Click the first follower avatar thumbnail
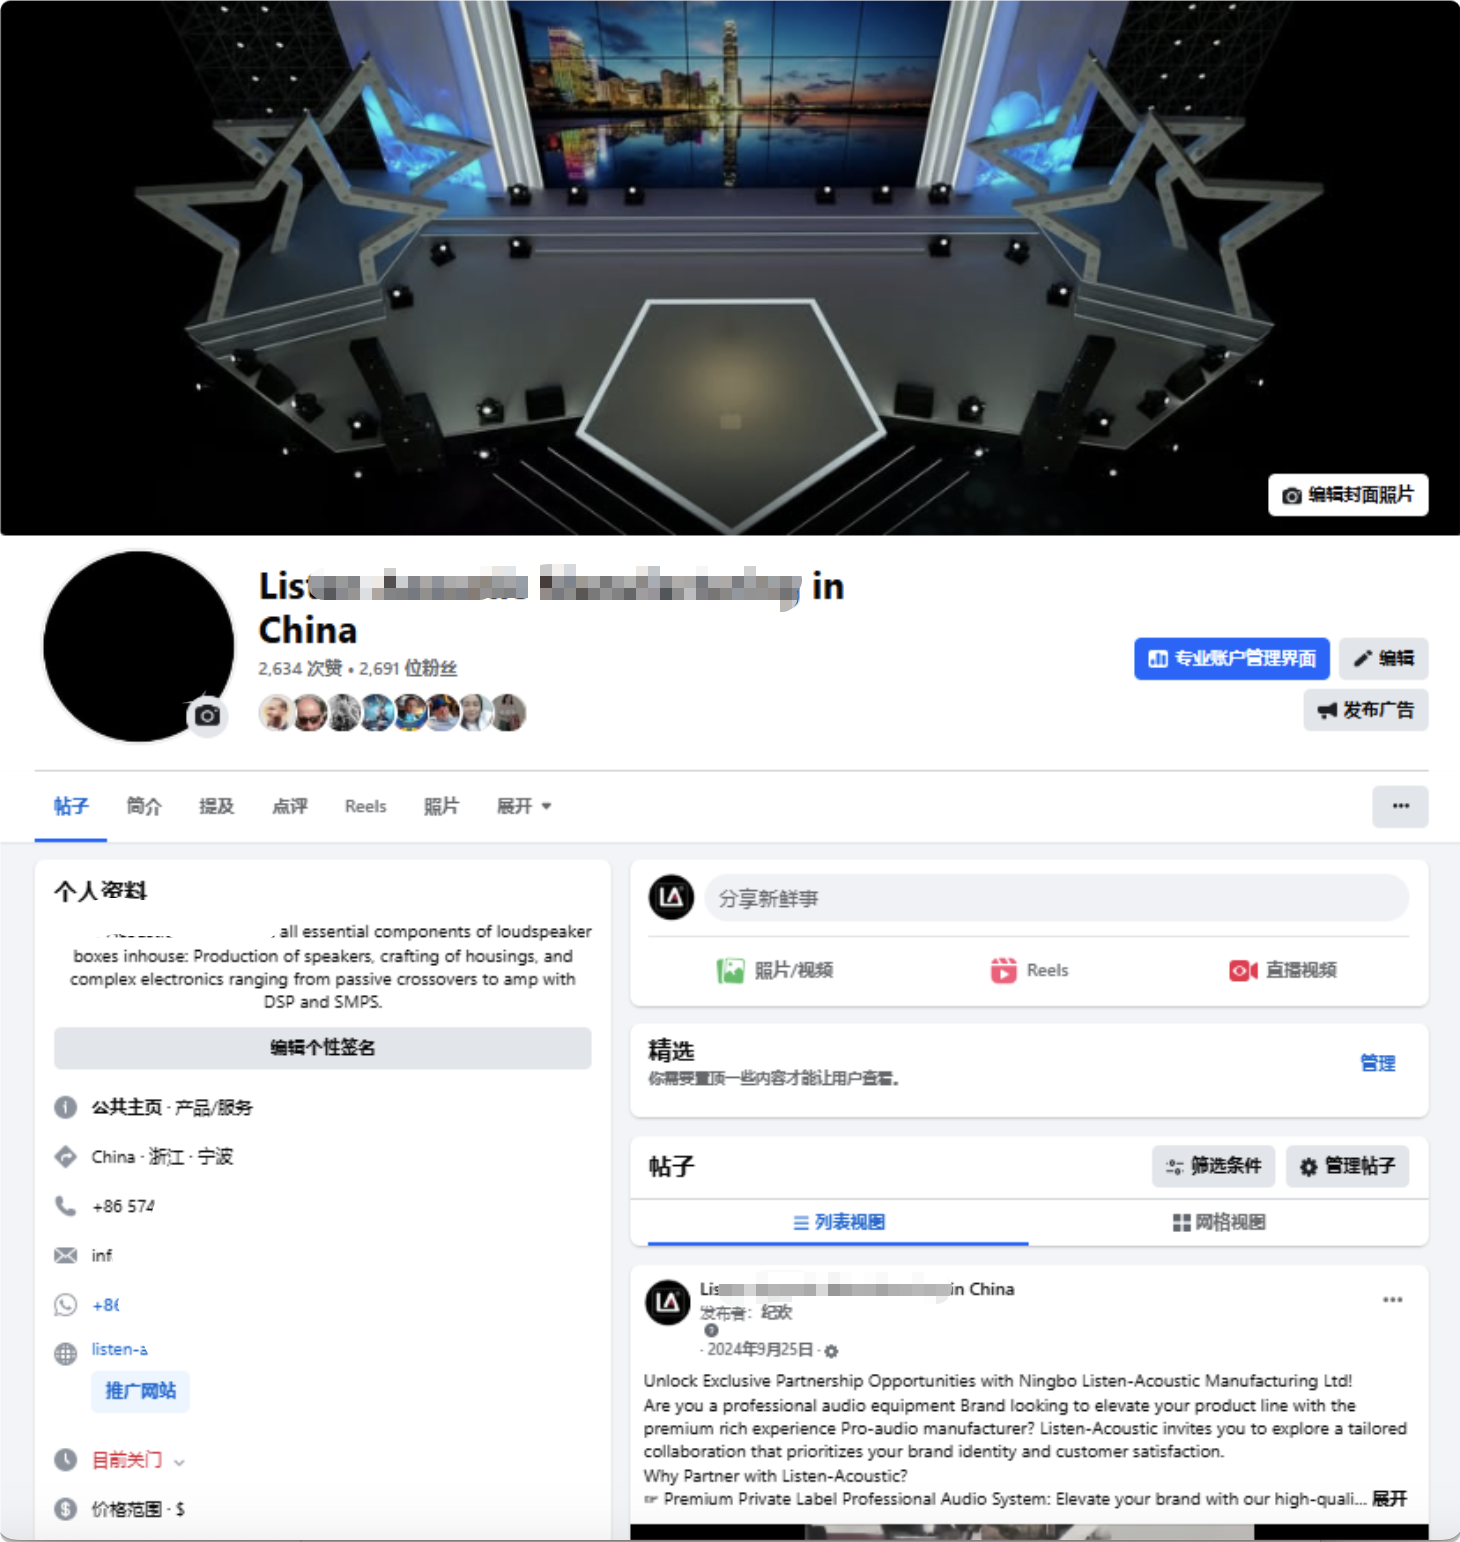1460x1542 pixels. (x=276, y=712)
